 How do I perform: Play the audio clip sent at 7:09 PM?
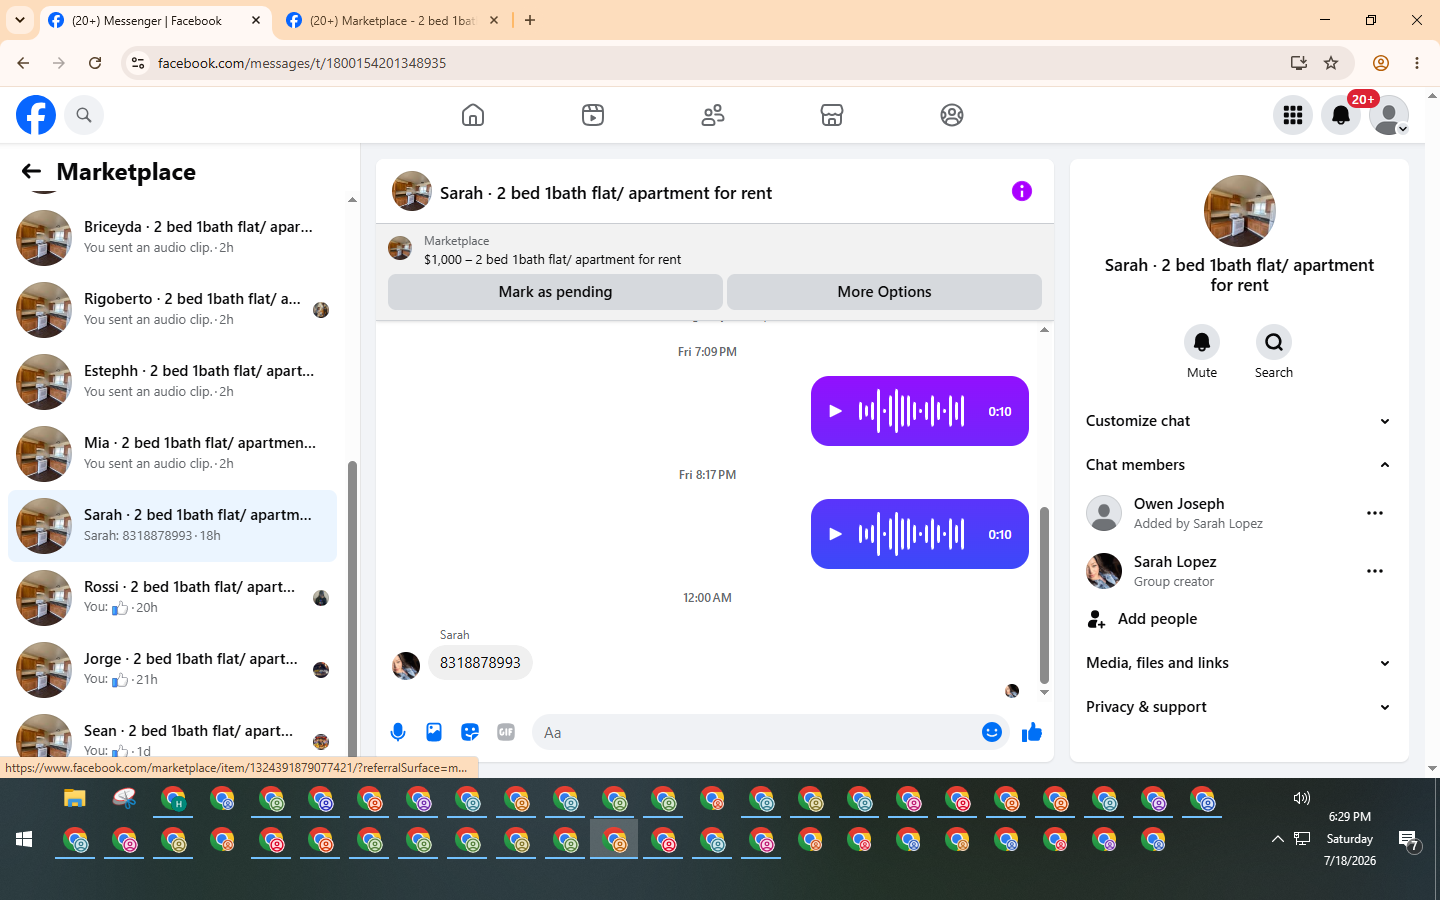click(836, 411)
